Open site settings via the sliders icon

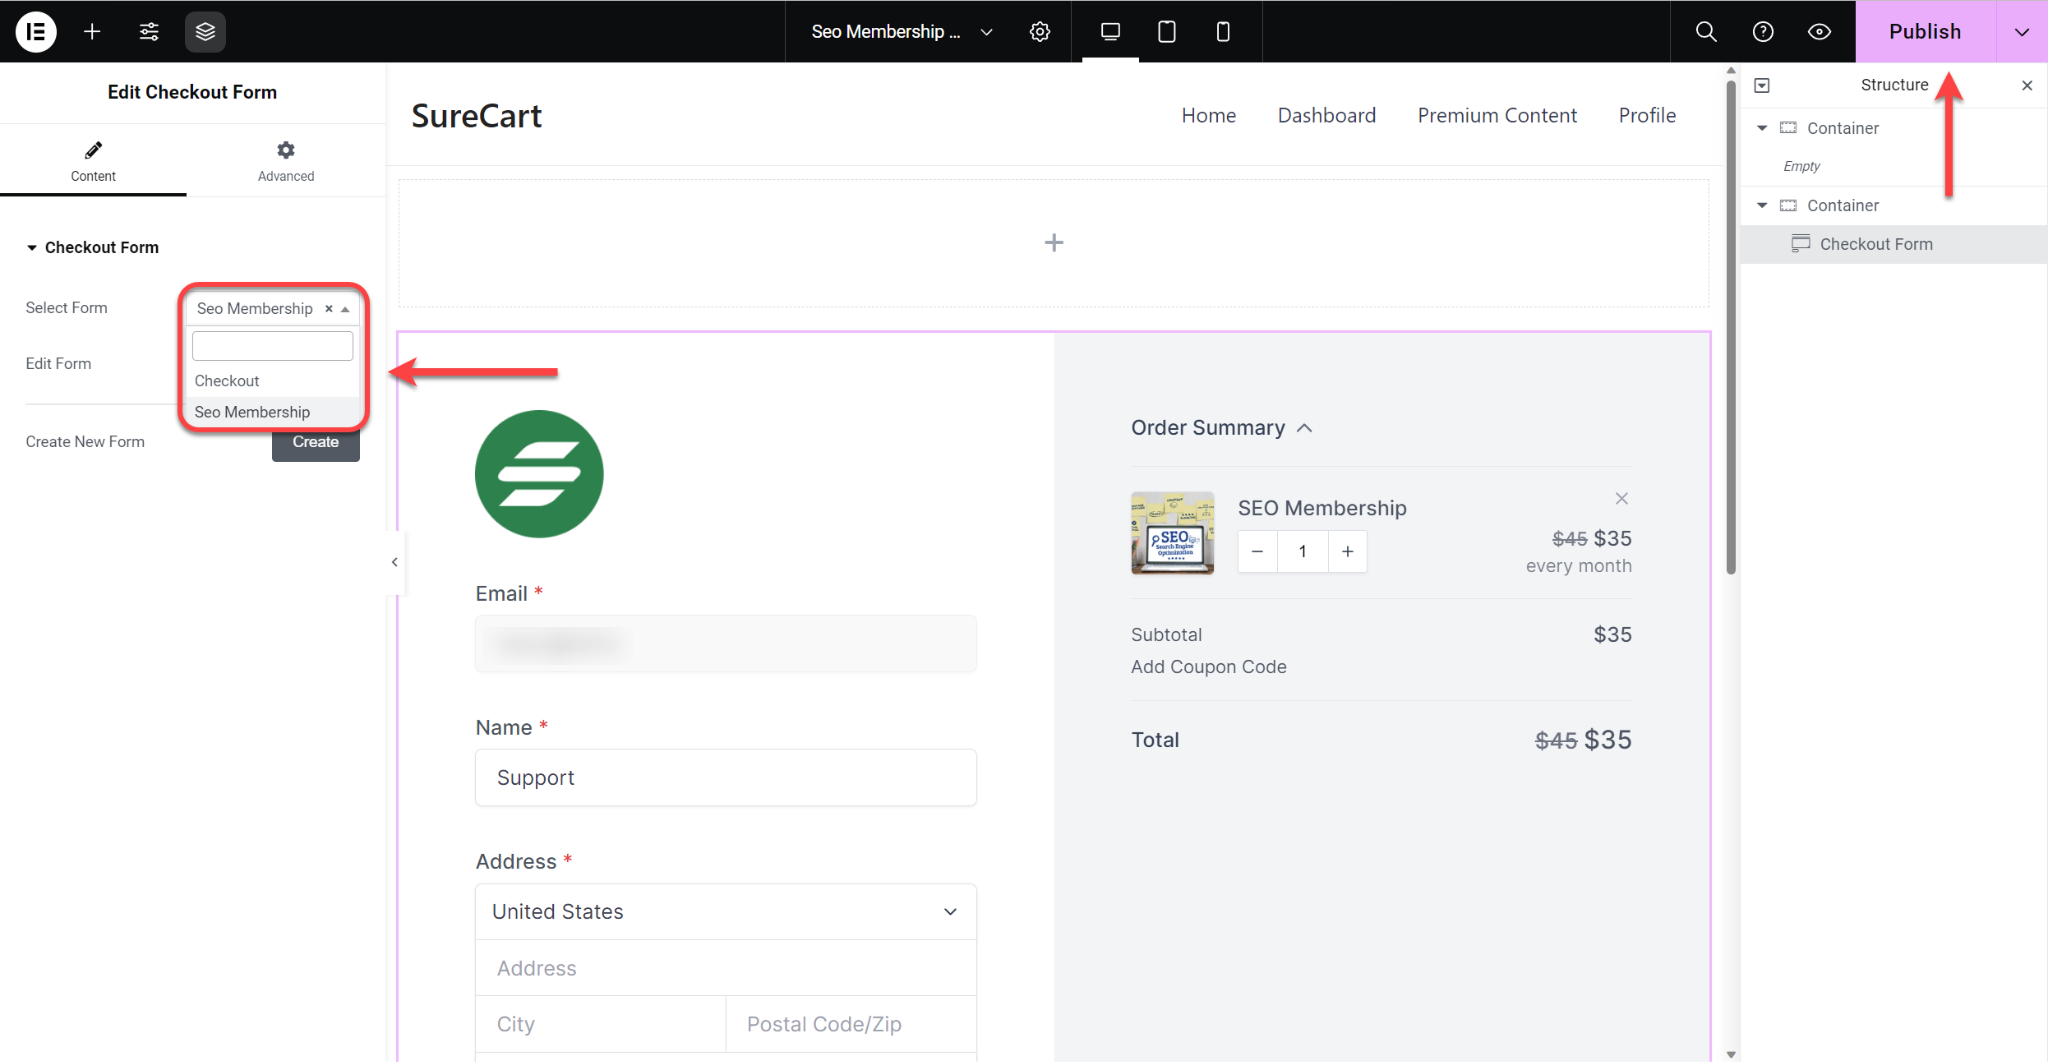pyautogui.click(x=149, y=31)
